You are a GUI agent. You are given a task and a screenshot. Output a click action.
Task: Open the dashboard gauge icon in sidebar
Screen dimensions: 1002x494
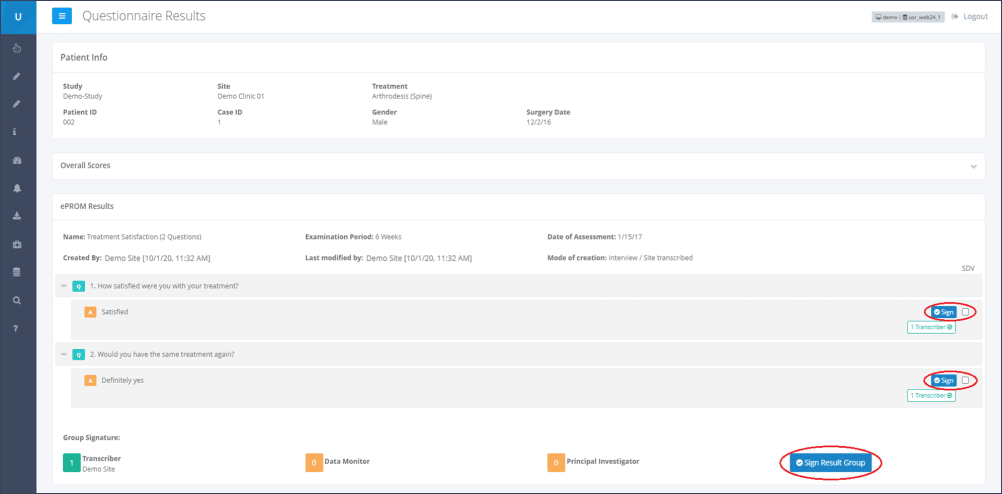[x=17, y=160]
